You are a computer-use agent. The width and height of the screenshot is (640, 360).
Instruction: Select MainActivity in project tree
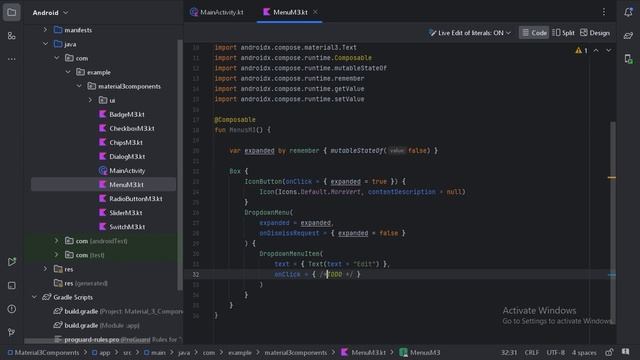[122, 171]
